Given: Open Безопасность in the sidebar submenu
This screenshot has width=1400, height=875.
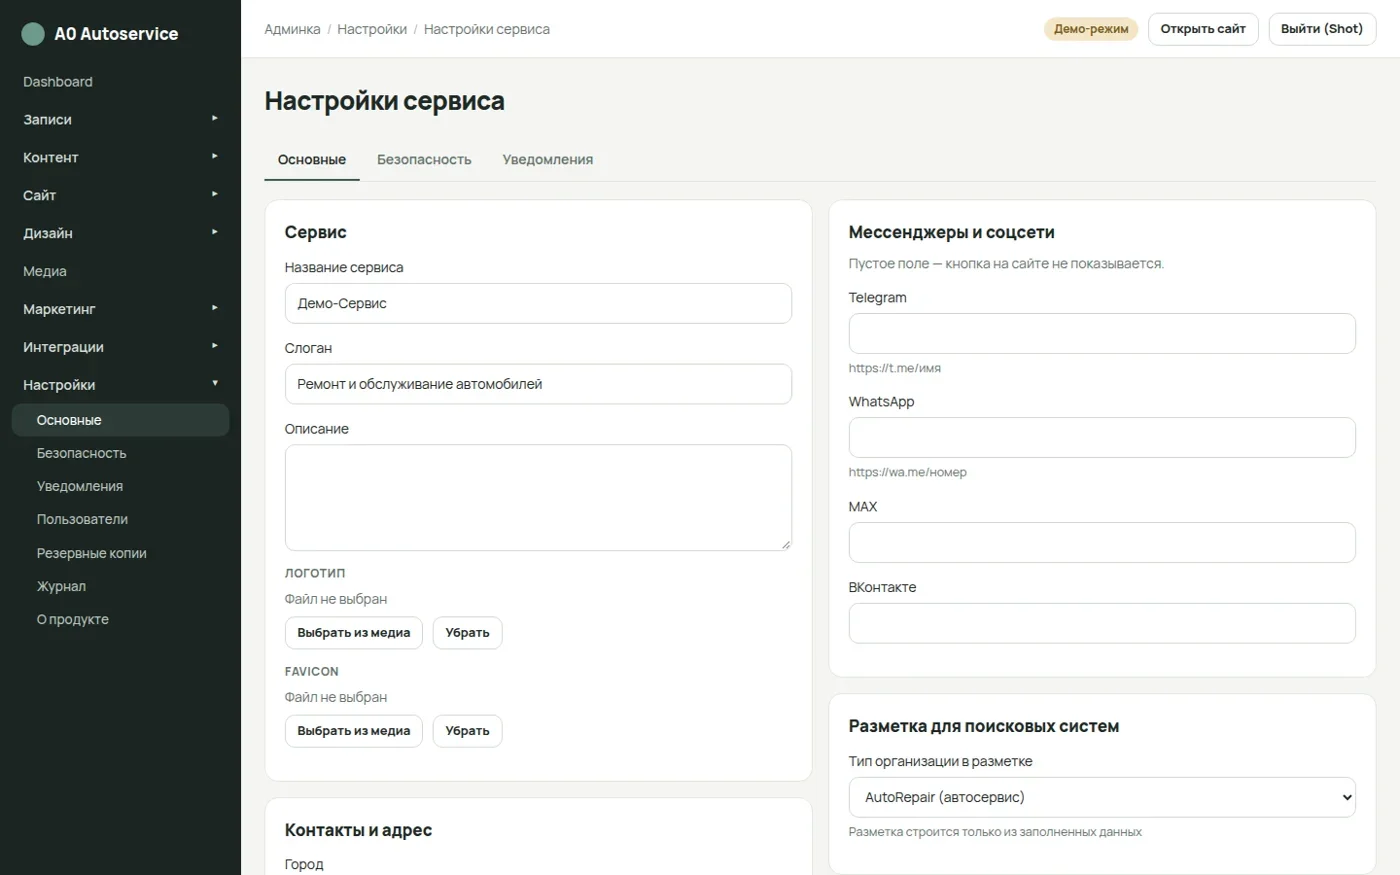Looking at the screenshot, I should [x=120, y=453].
